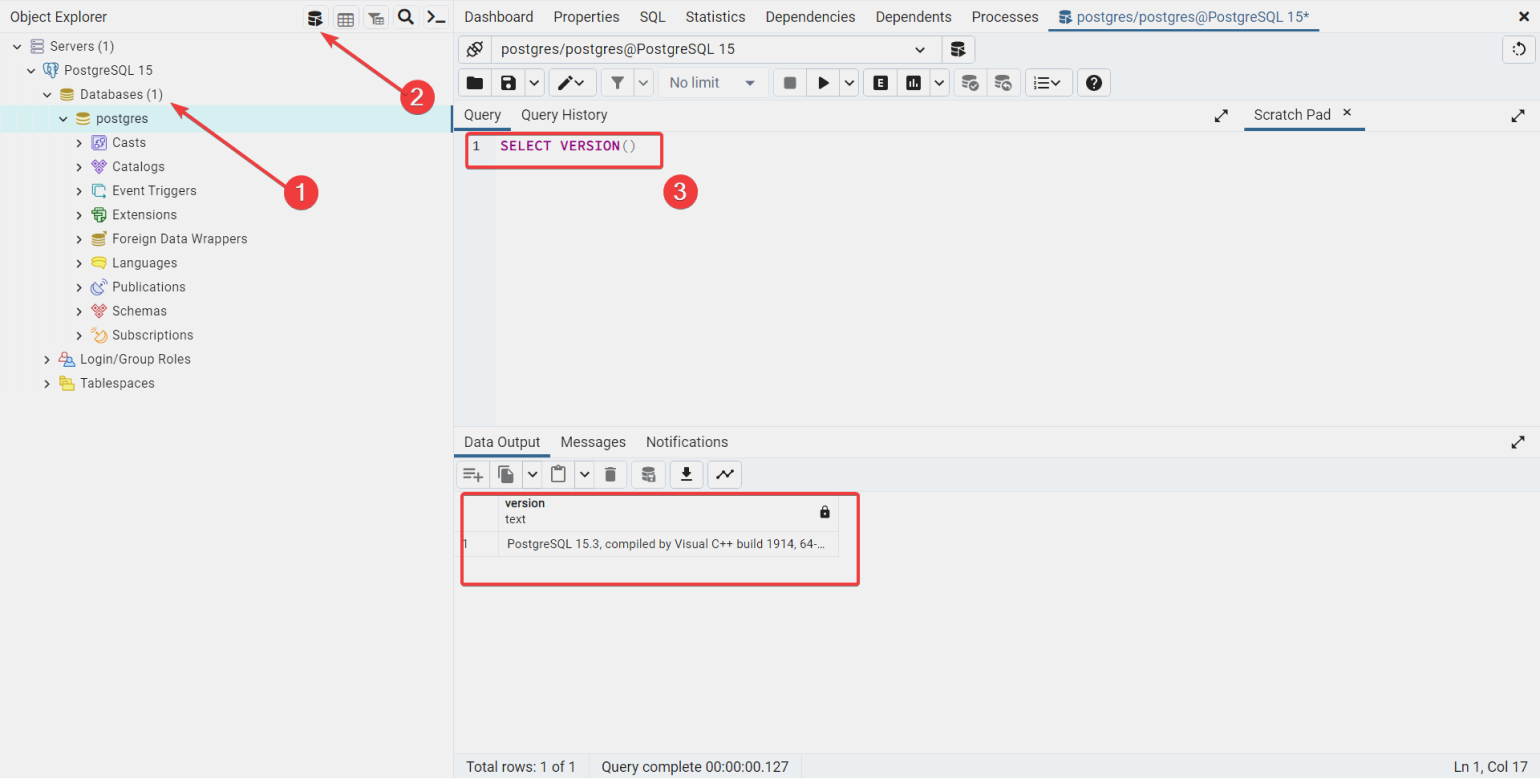1540x779 pixels.
Task: Open the connection dropdown postgres/postgres@PostgreSQL 15
Action: tap(716, 49)
